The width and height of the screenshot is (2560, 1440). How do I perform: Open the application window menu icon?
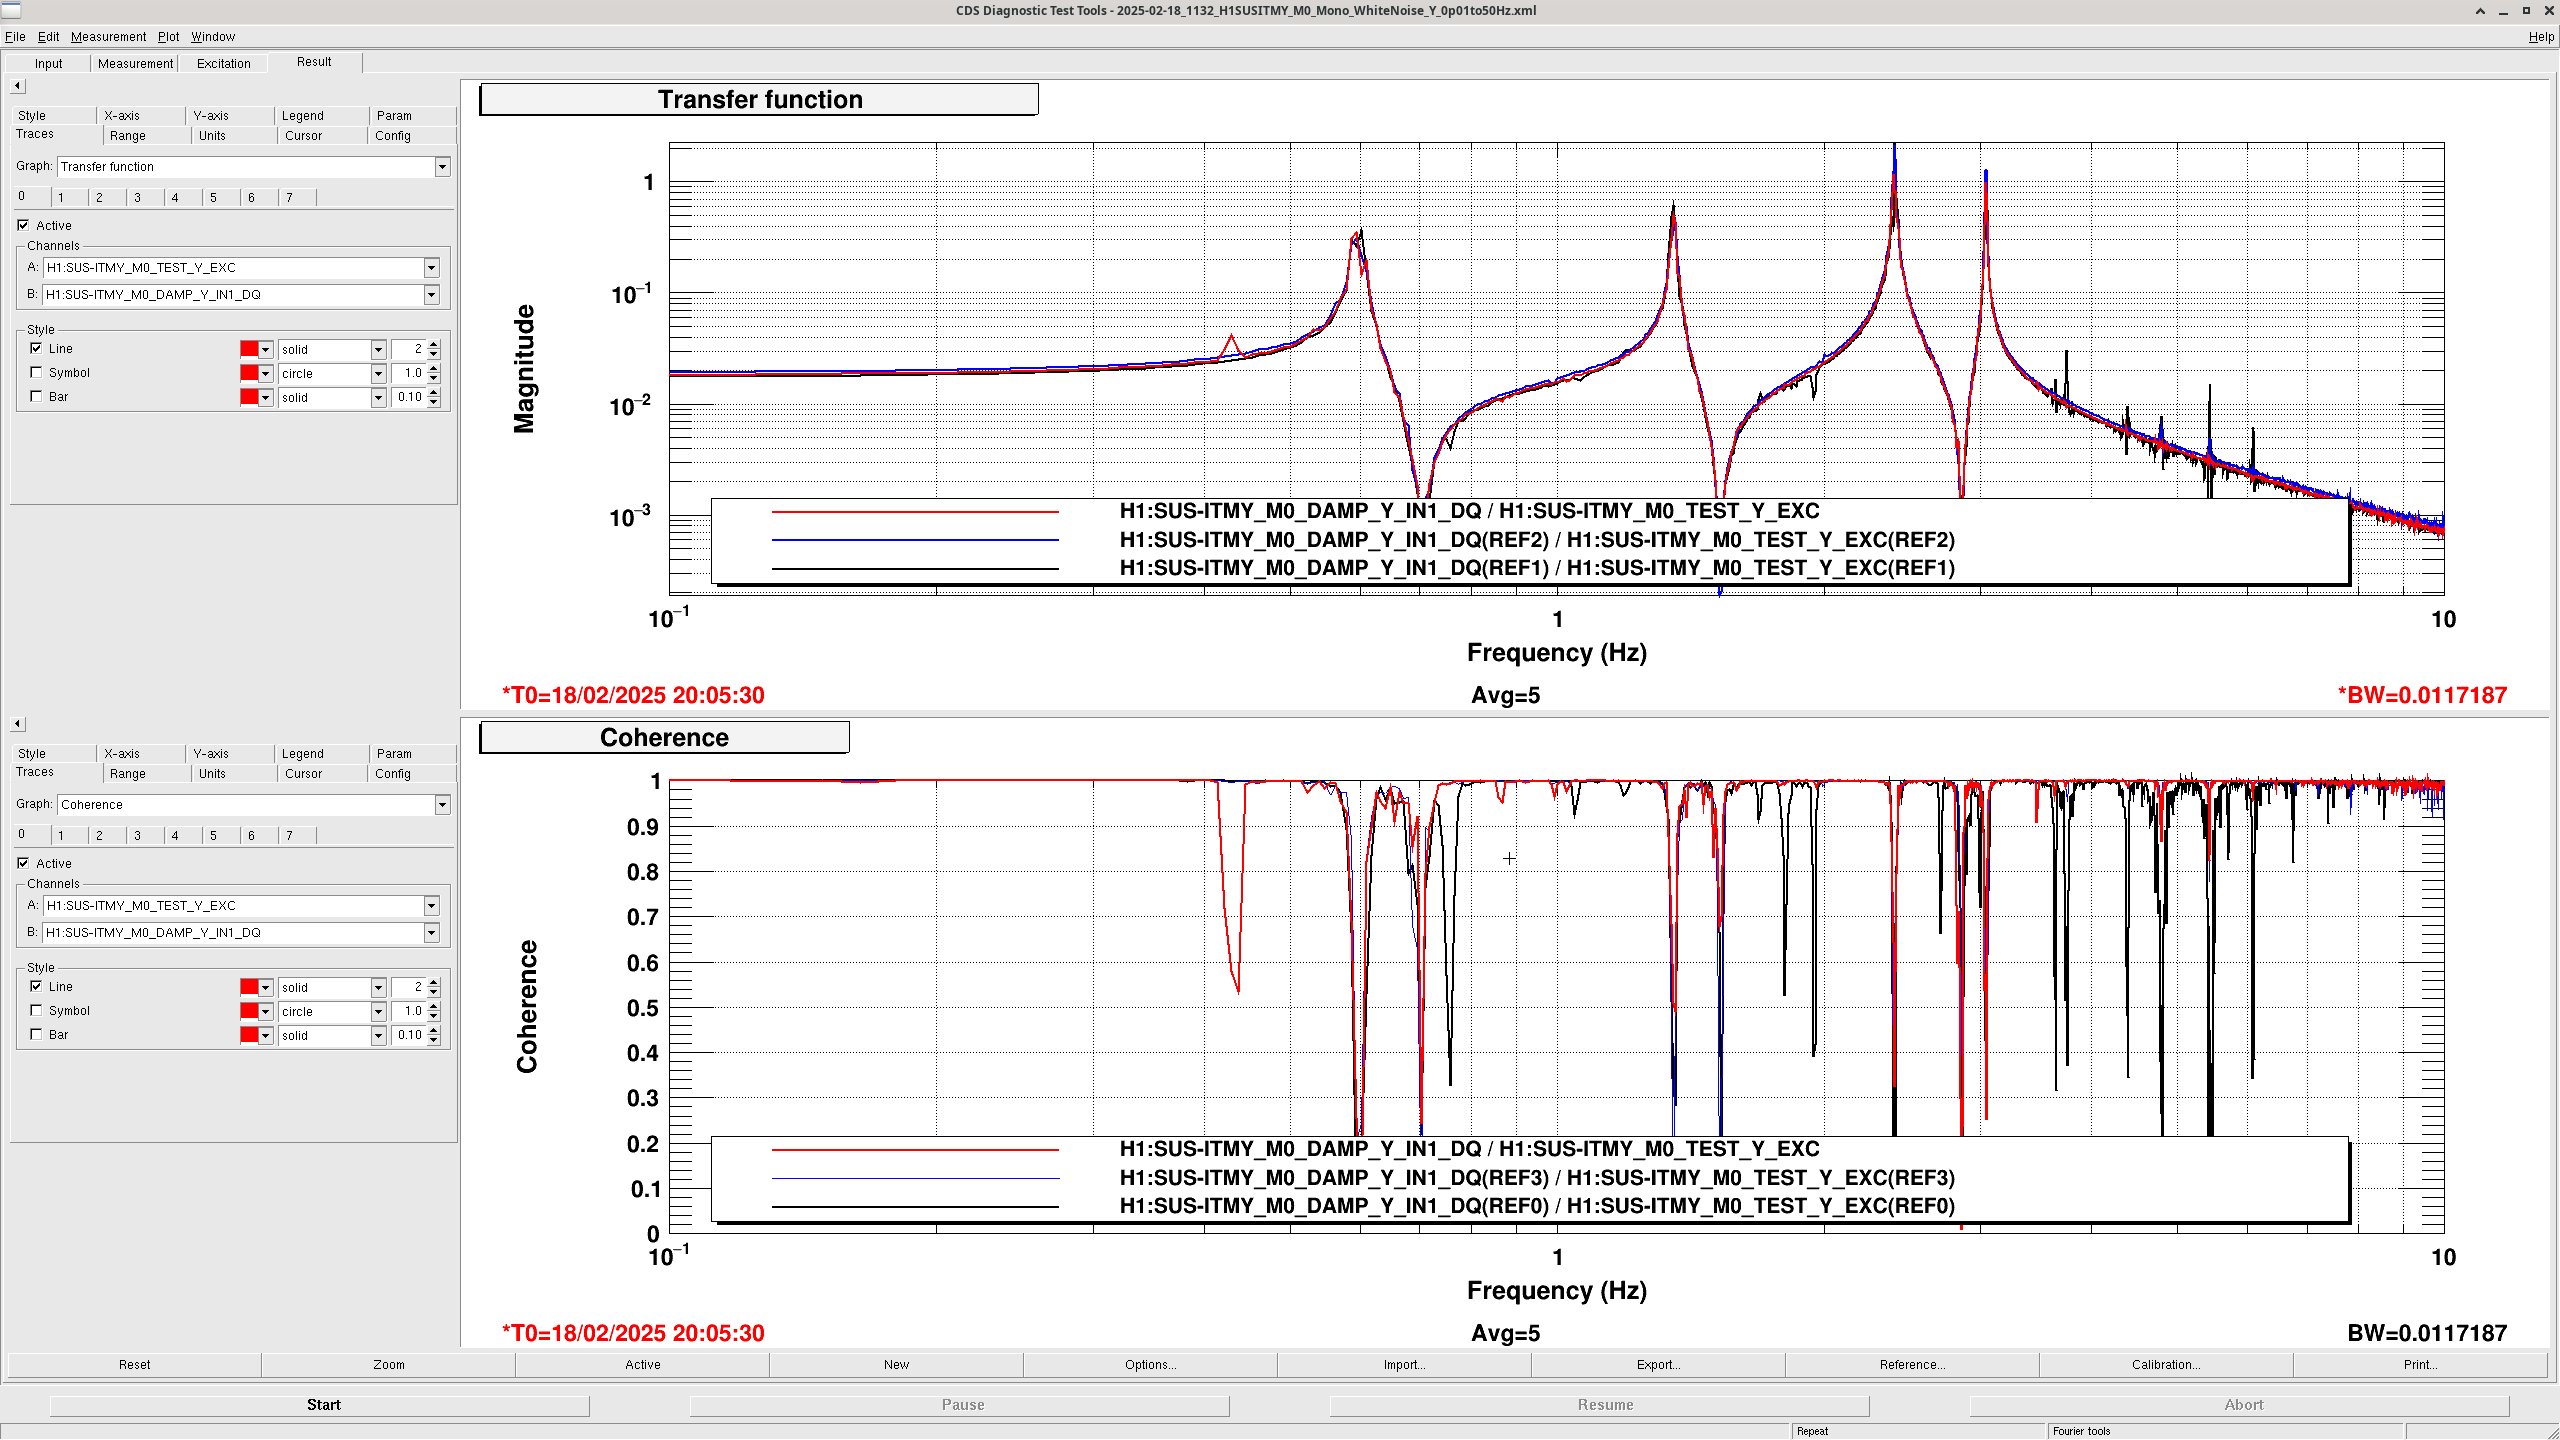pyautogui.click(x=10, y=10)
